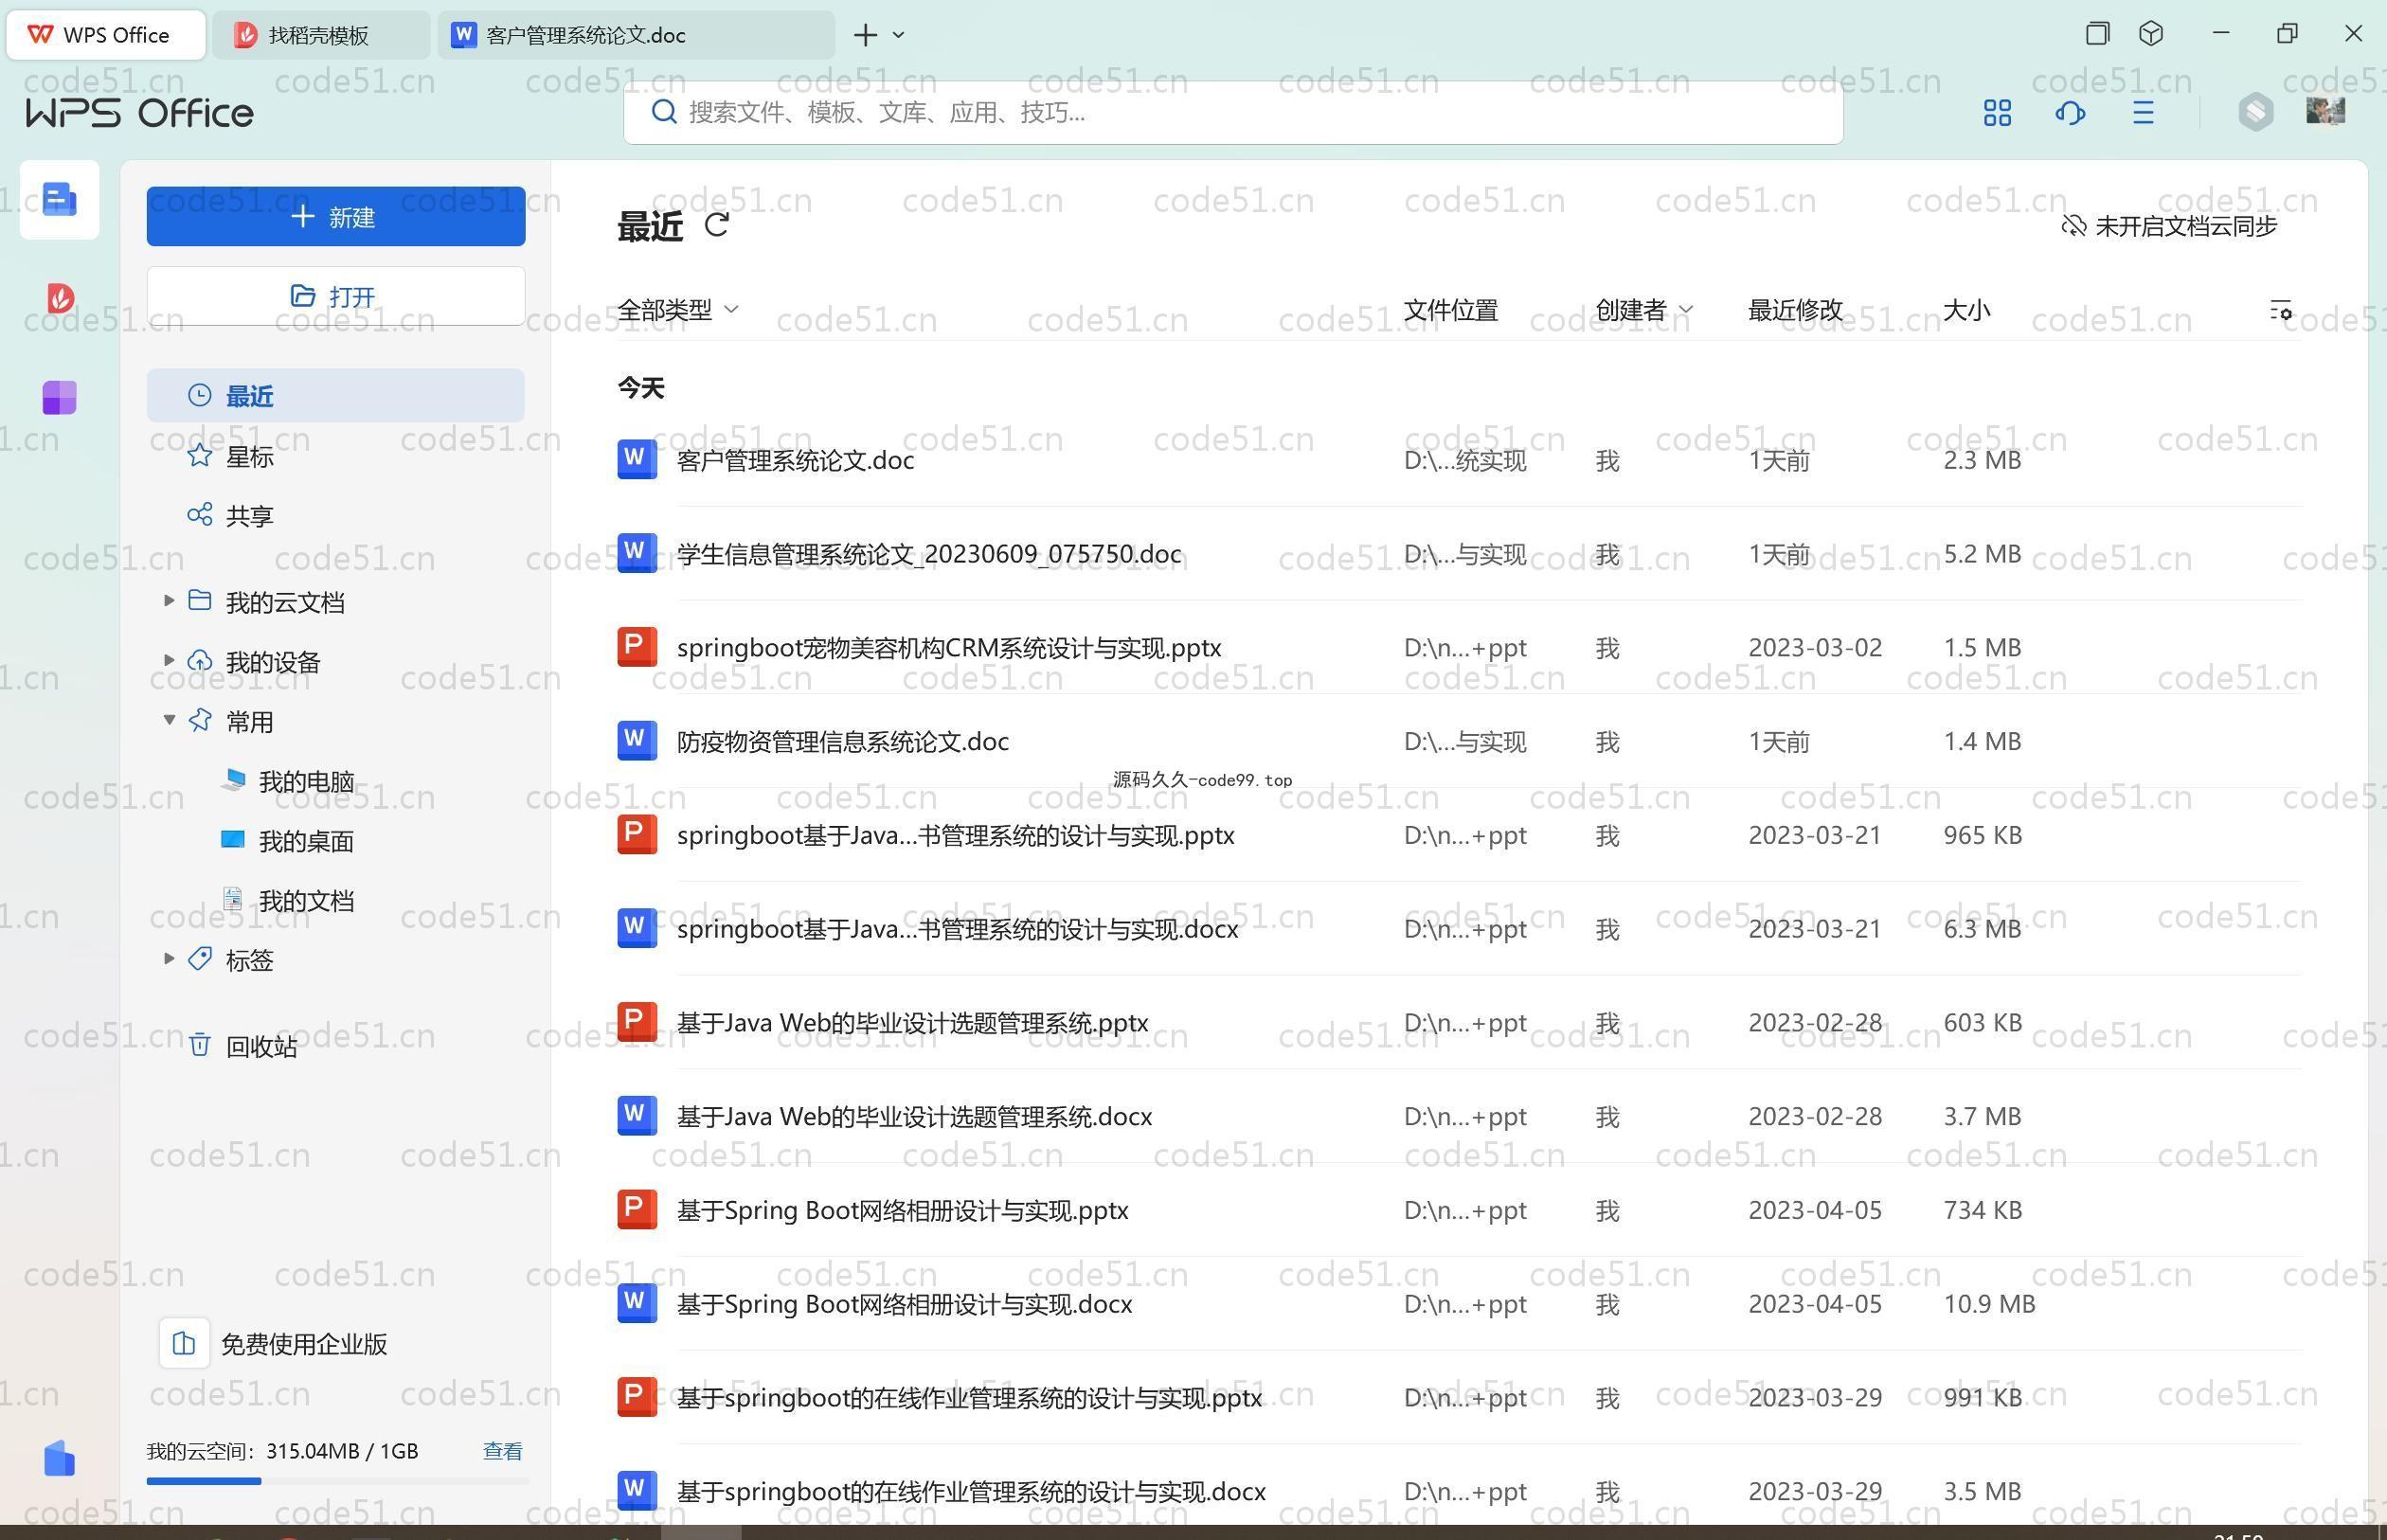
Task: Open the app center grid icon
Action: (1997, 113)
